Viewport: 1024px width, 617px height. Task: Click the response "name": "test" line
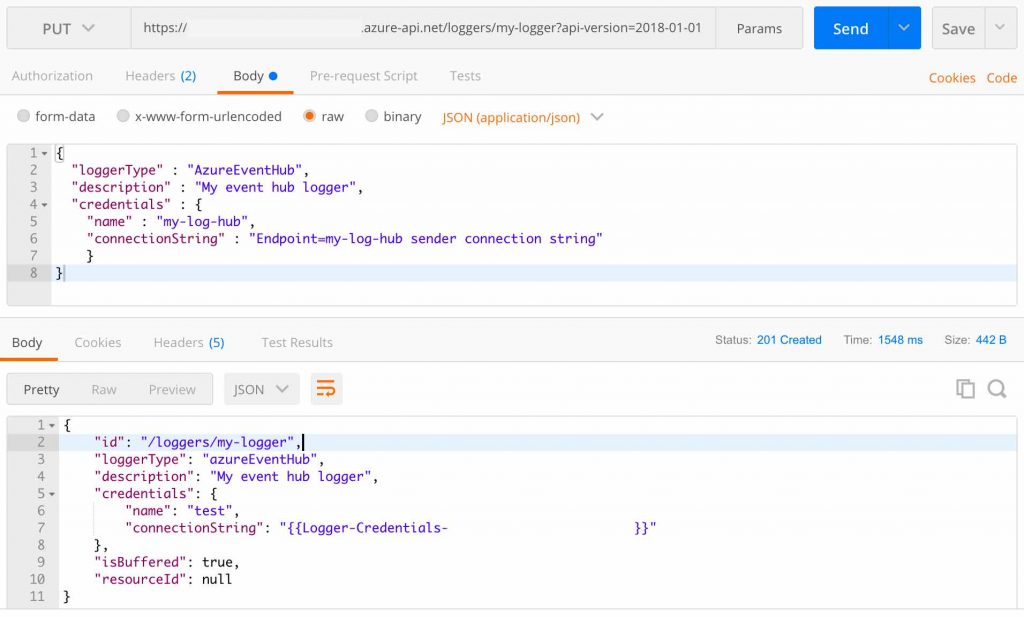tap(182, 511)
